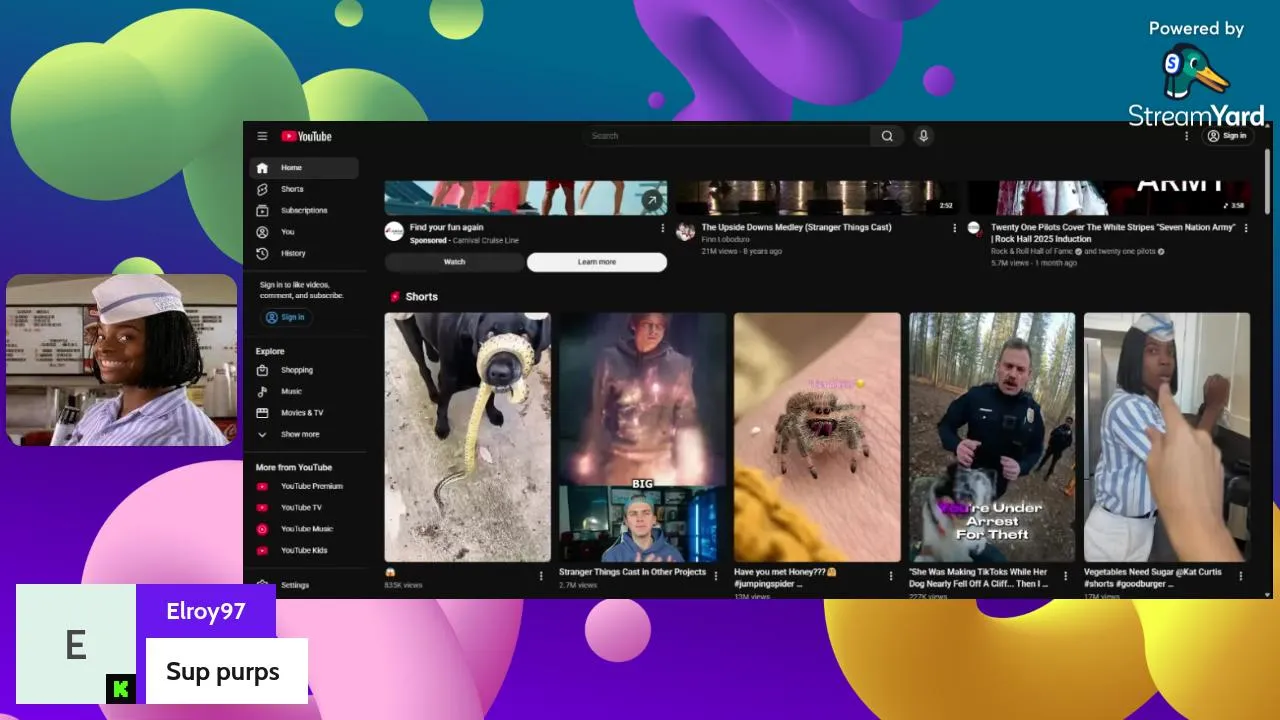Open the jumping spider Short thumbnail
The width and height of the screenshot is (1280, 720).
coord(817,437)
